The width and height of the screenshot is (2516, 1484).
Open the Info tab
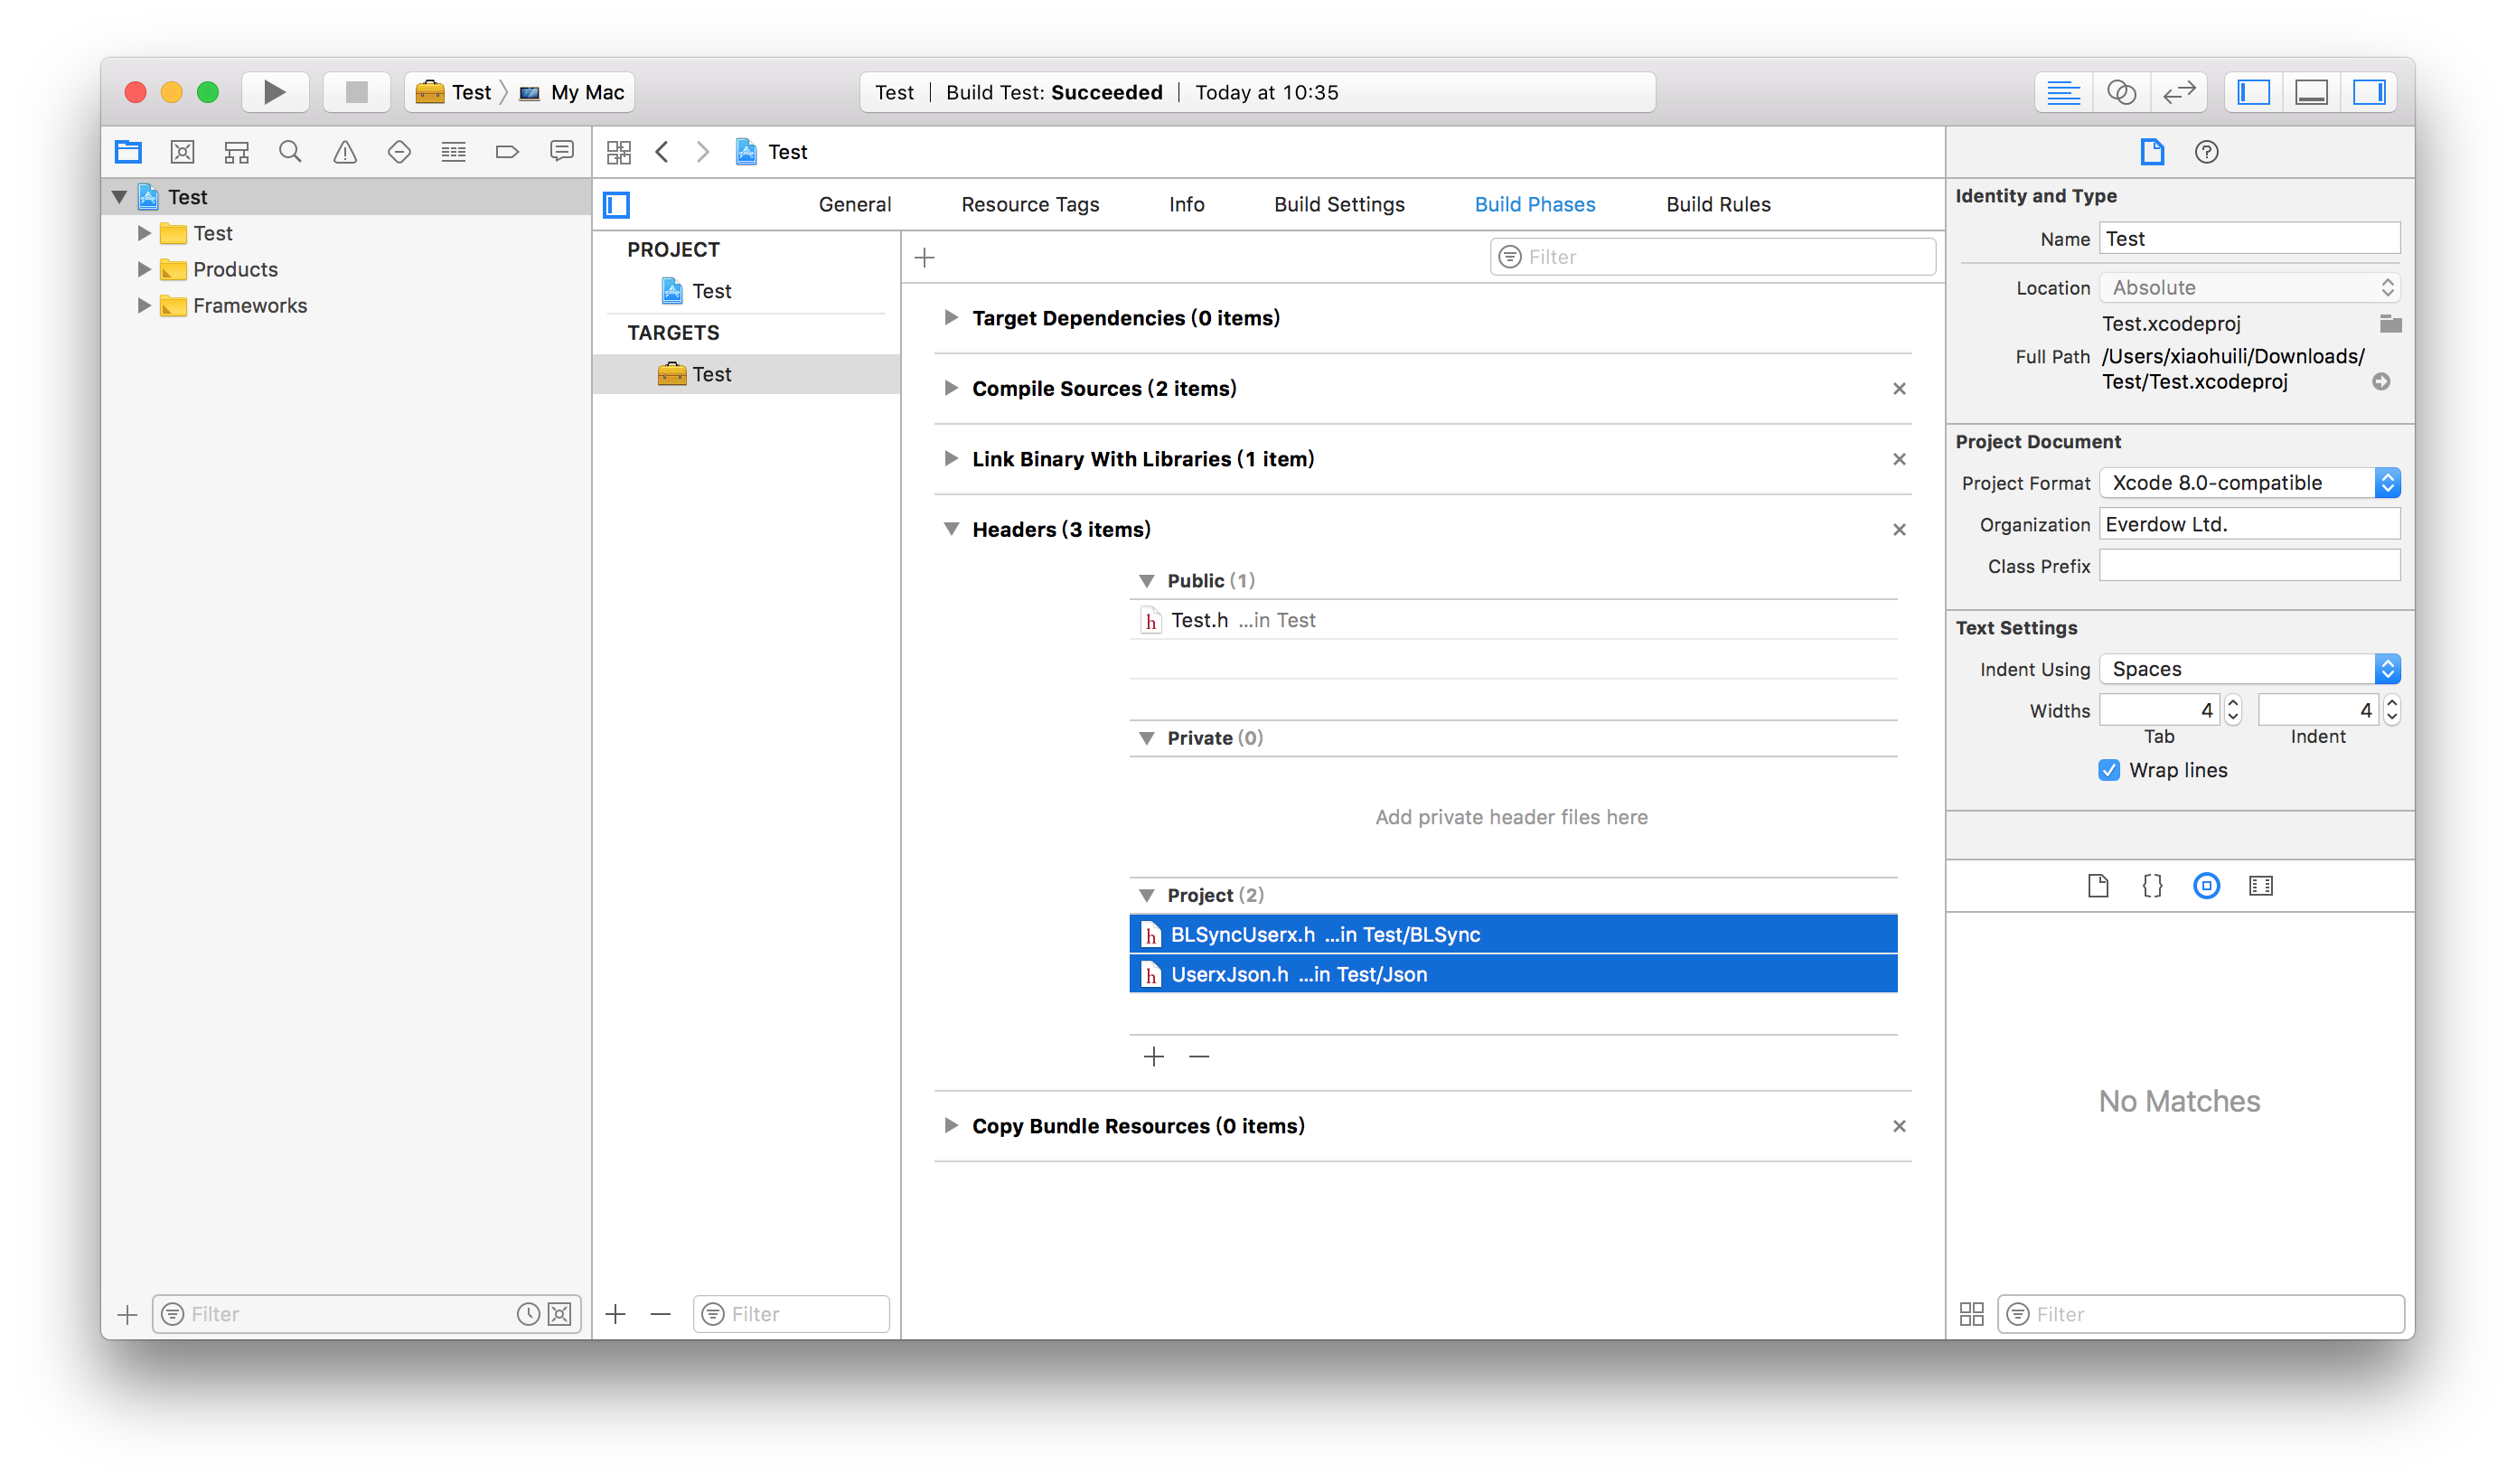1186,205
